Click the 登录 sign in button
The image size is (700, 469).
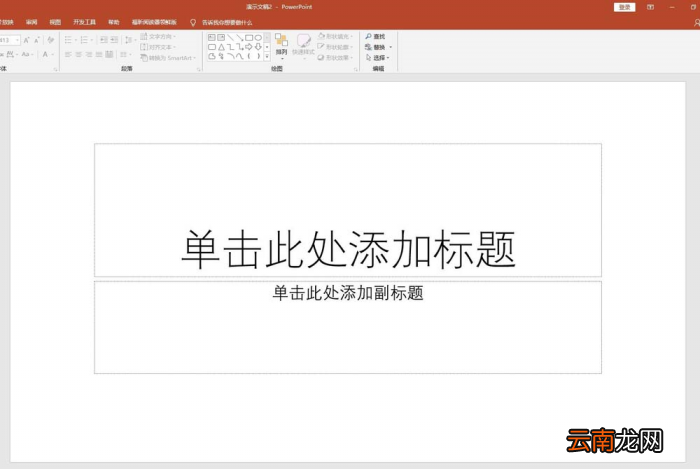coord(625,7)
